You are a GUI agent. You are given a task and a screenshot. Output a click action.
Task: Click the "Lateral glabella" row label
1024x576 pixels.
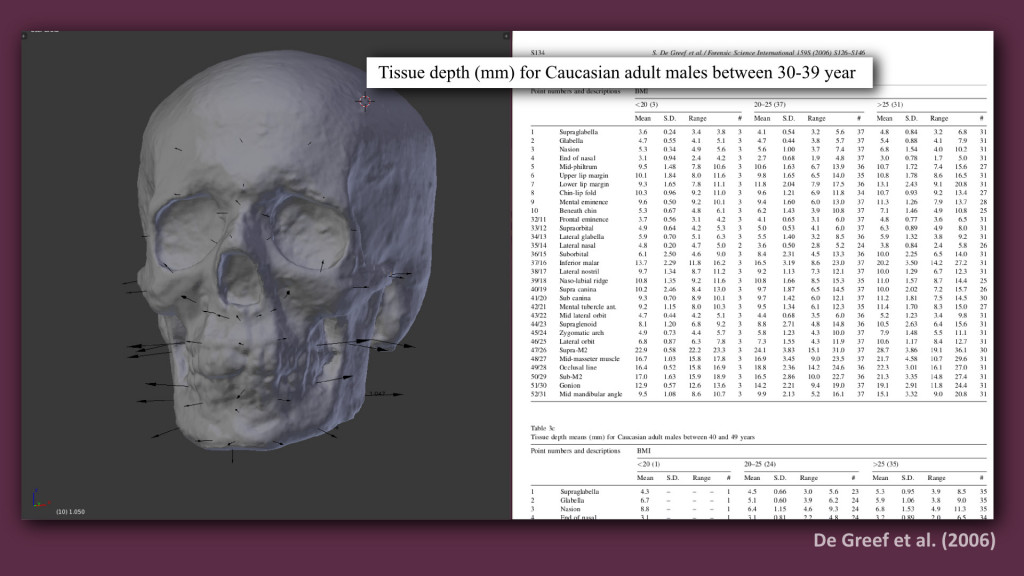(x=581, y=237)
